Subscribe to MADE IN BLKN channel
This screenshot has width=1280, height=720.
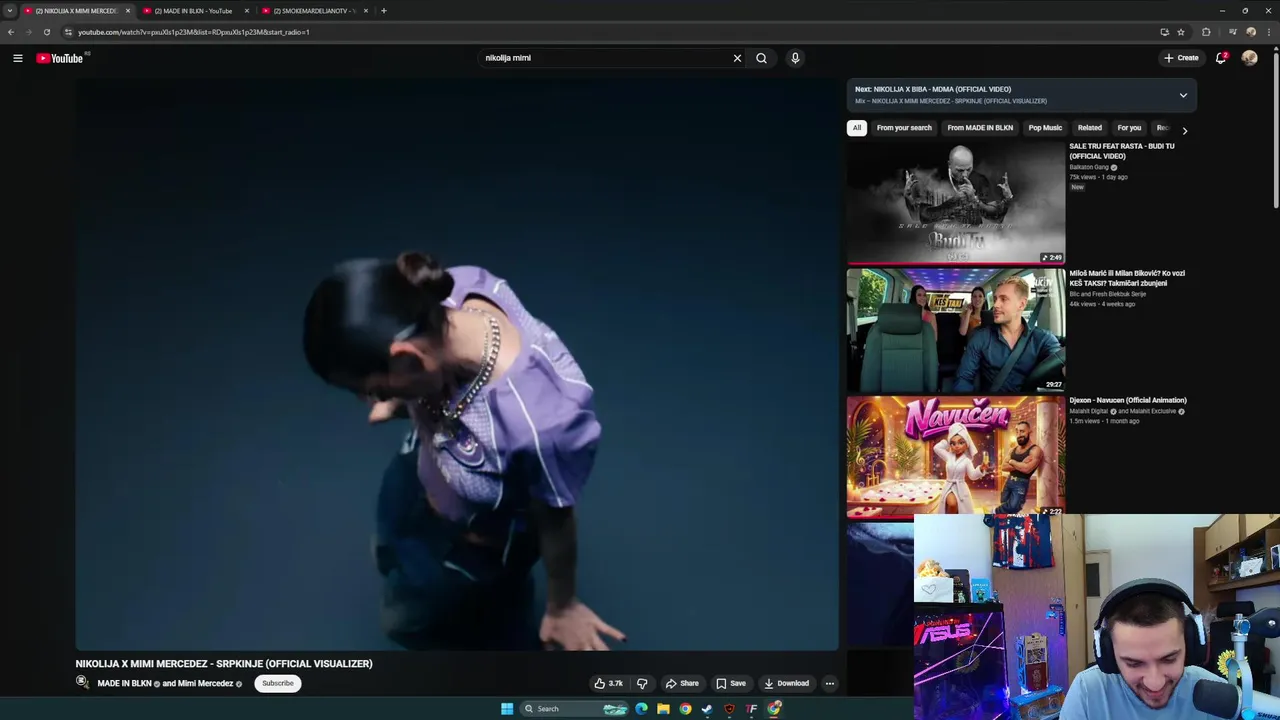tap(278, 684)
